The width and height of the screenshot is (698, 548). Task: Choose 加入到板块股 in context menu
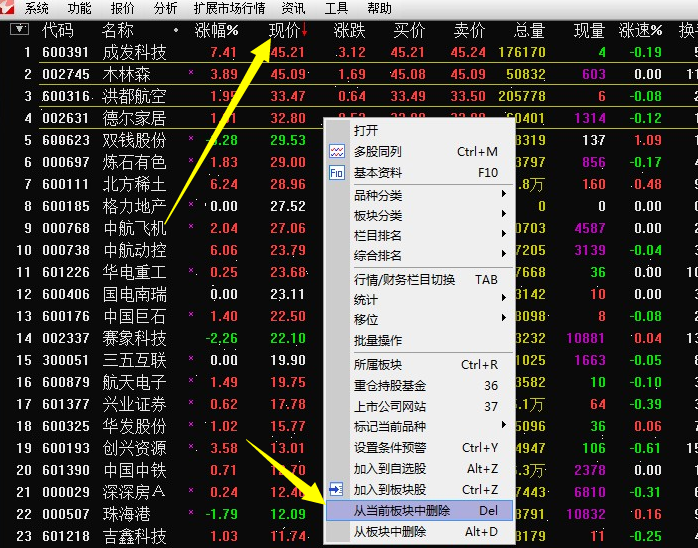coord(419,489)
